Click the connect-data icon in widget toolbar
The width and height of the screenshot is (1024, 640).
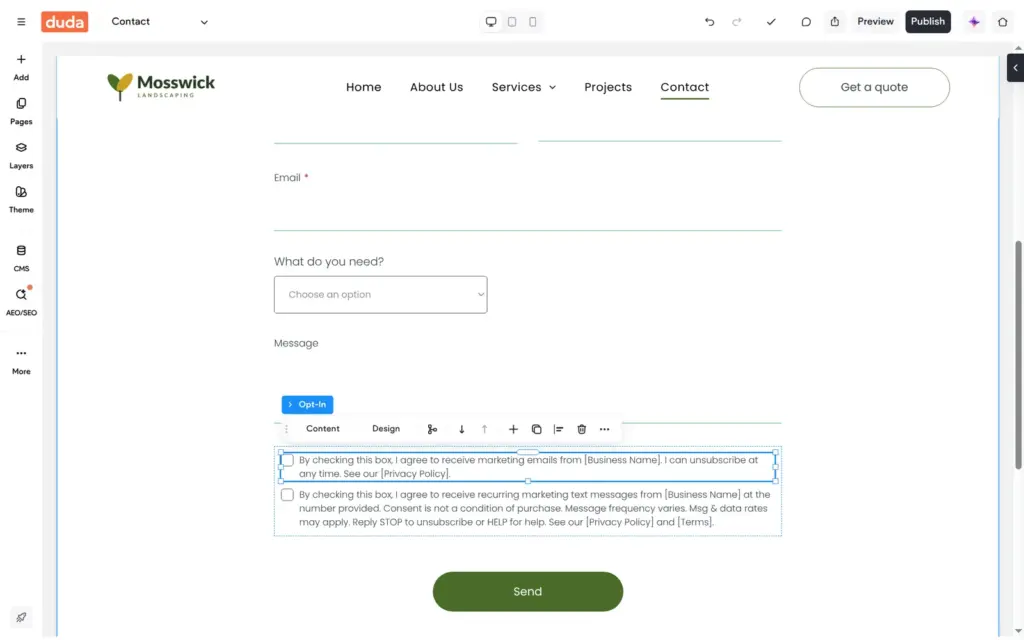[432, 429]
